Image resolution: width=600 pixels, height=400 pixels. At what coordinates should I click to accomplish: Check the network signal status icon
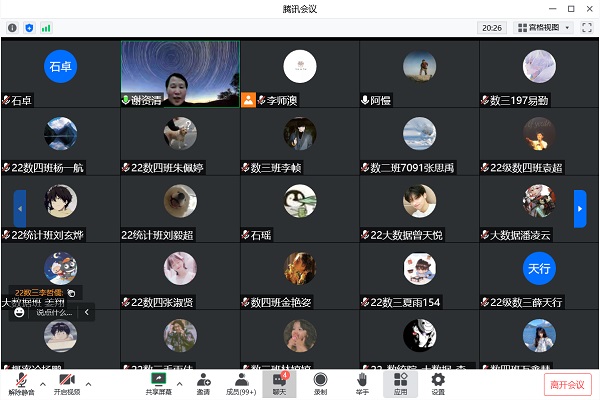(46, 28)
